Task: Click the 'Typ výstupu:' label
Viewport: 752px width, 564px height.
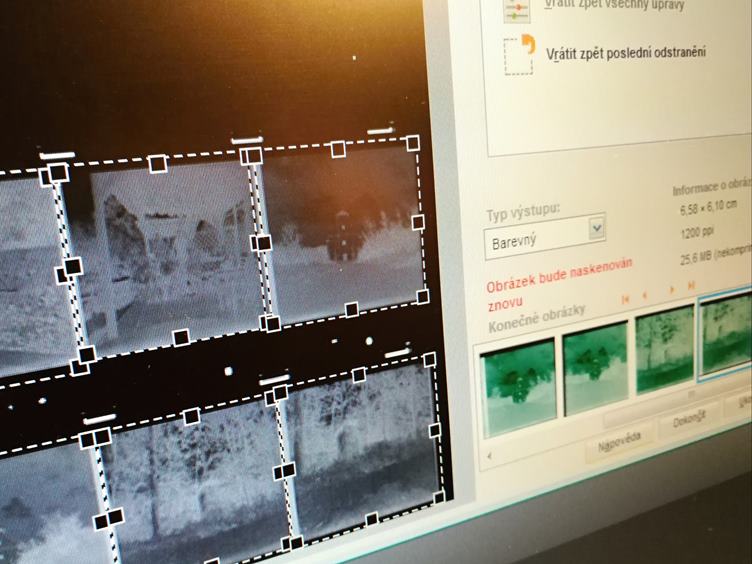Action: pyautogui.click(x=523, y=214)
